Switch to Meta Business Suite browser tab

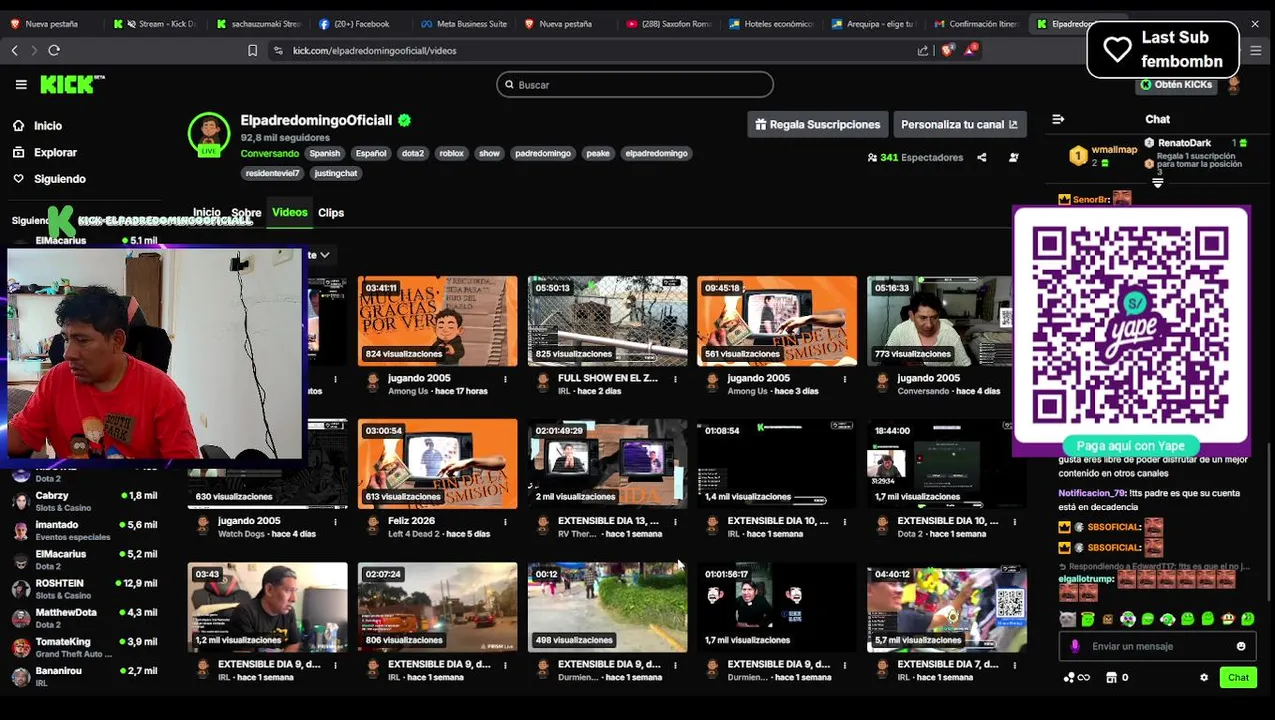click(x=463, y=24)
